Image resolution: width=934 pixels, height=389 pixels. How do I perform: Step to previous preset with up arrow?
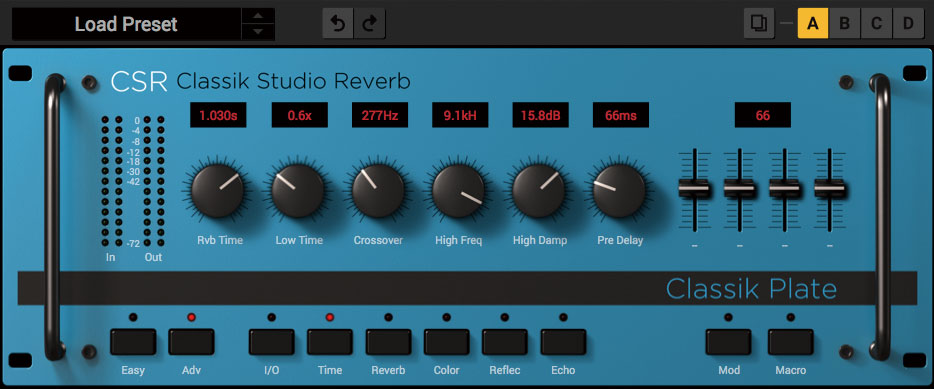(x=258, y=16)
